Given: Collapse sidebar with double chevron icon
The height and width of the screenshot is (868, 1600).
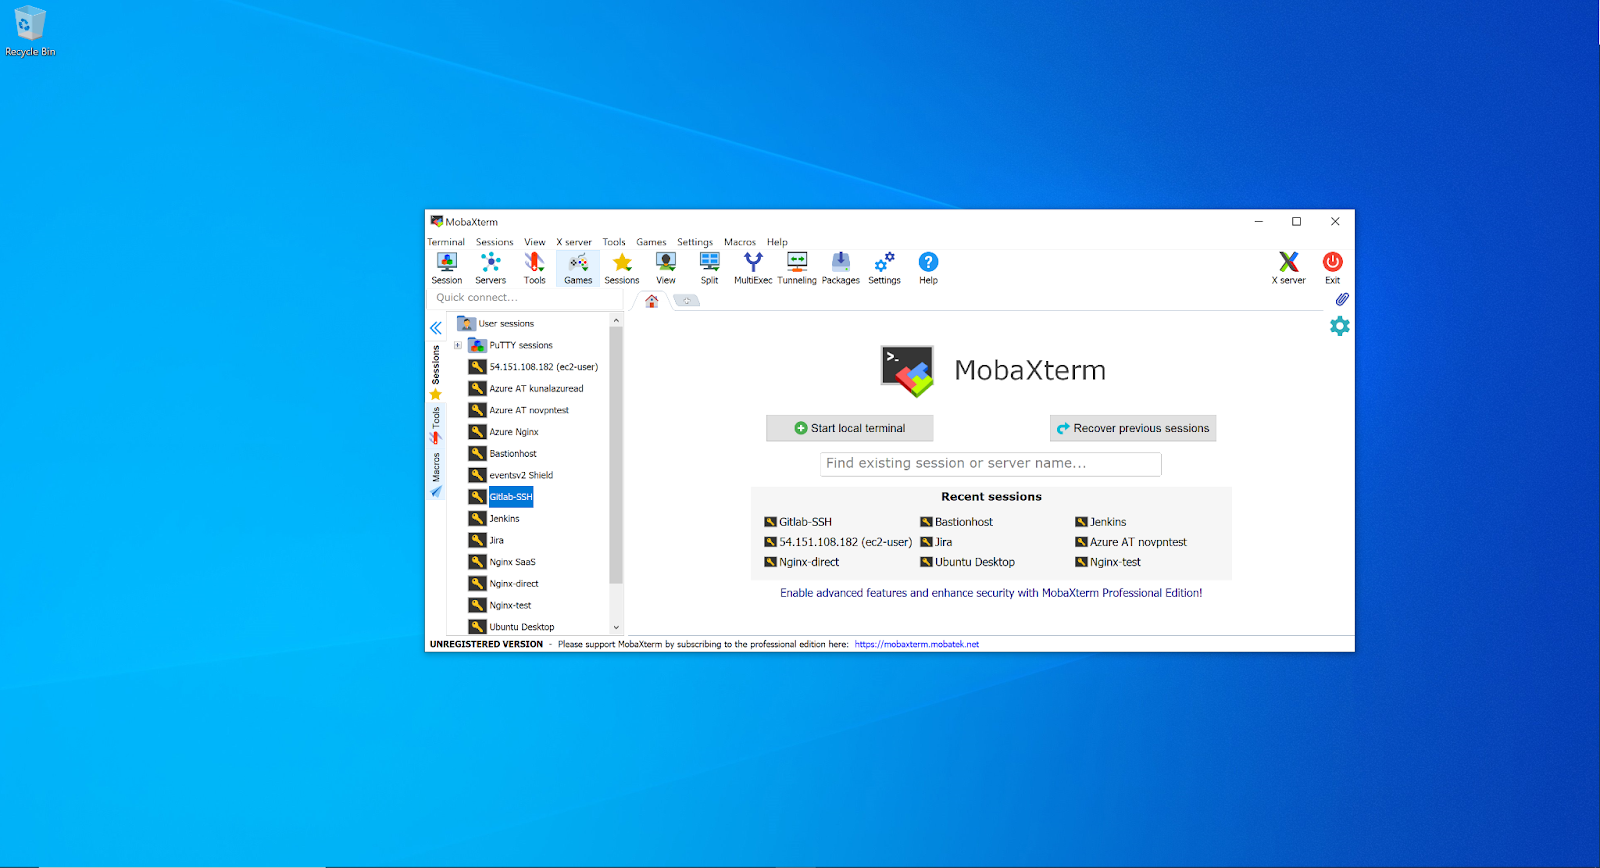Looking at the screenshot, I should pos(436,328).
